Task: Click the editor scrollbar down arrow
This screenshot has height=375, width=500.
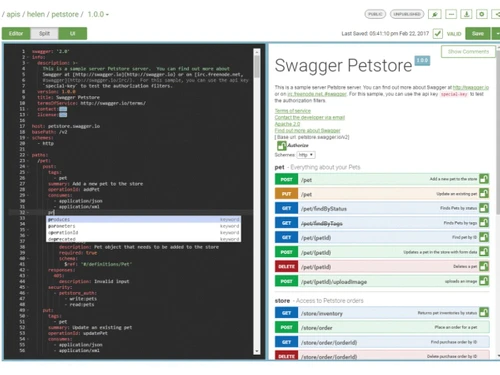Action: click(x=257, y=351)
